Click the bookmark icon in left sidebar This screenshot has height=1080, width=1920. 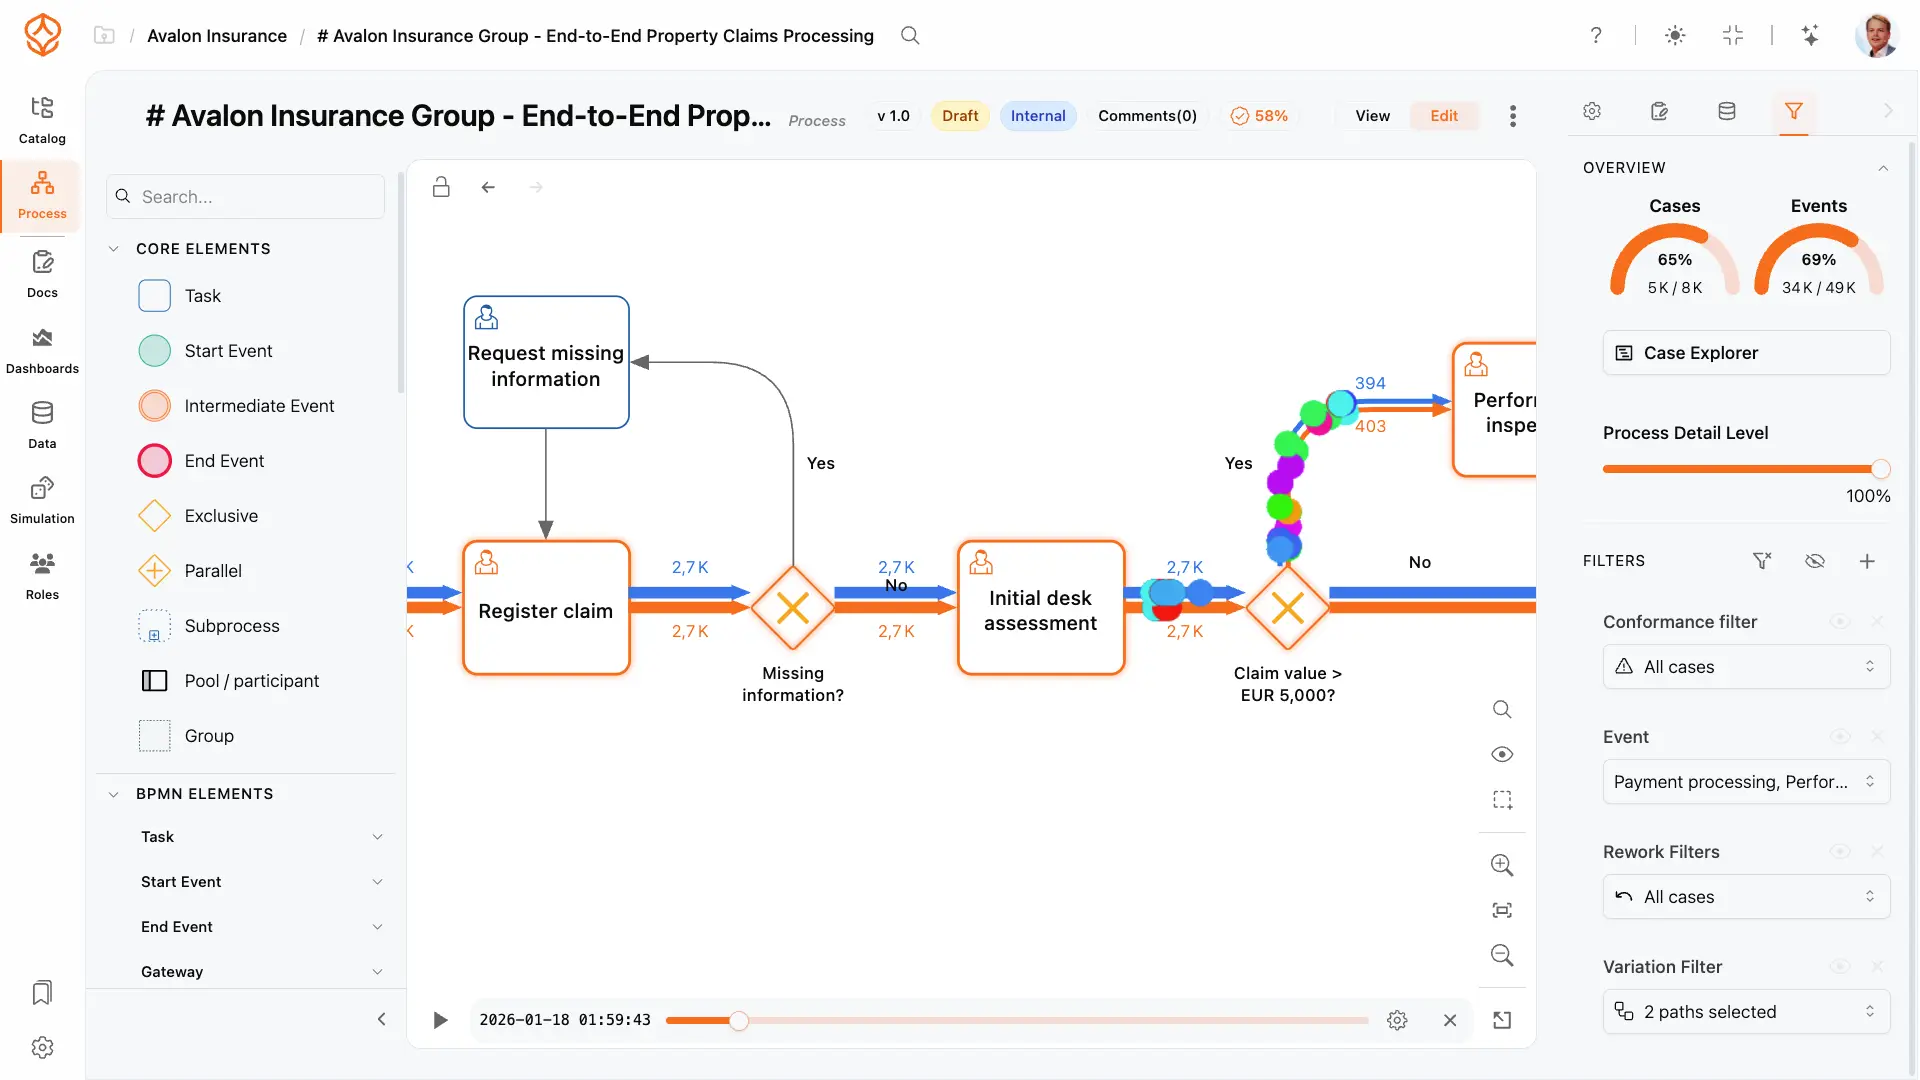tap(42, 992)
